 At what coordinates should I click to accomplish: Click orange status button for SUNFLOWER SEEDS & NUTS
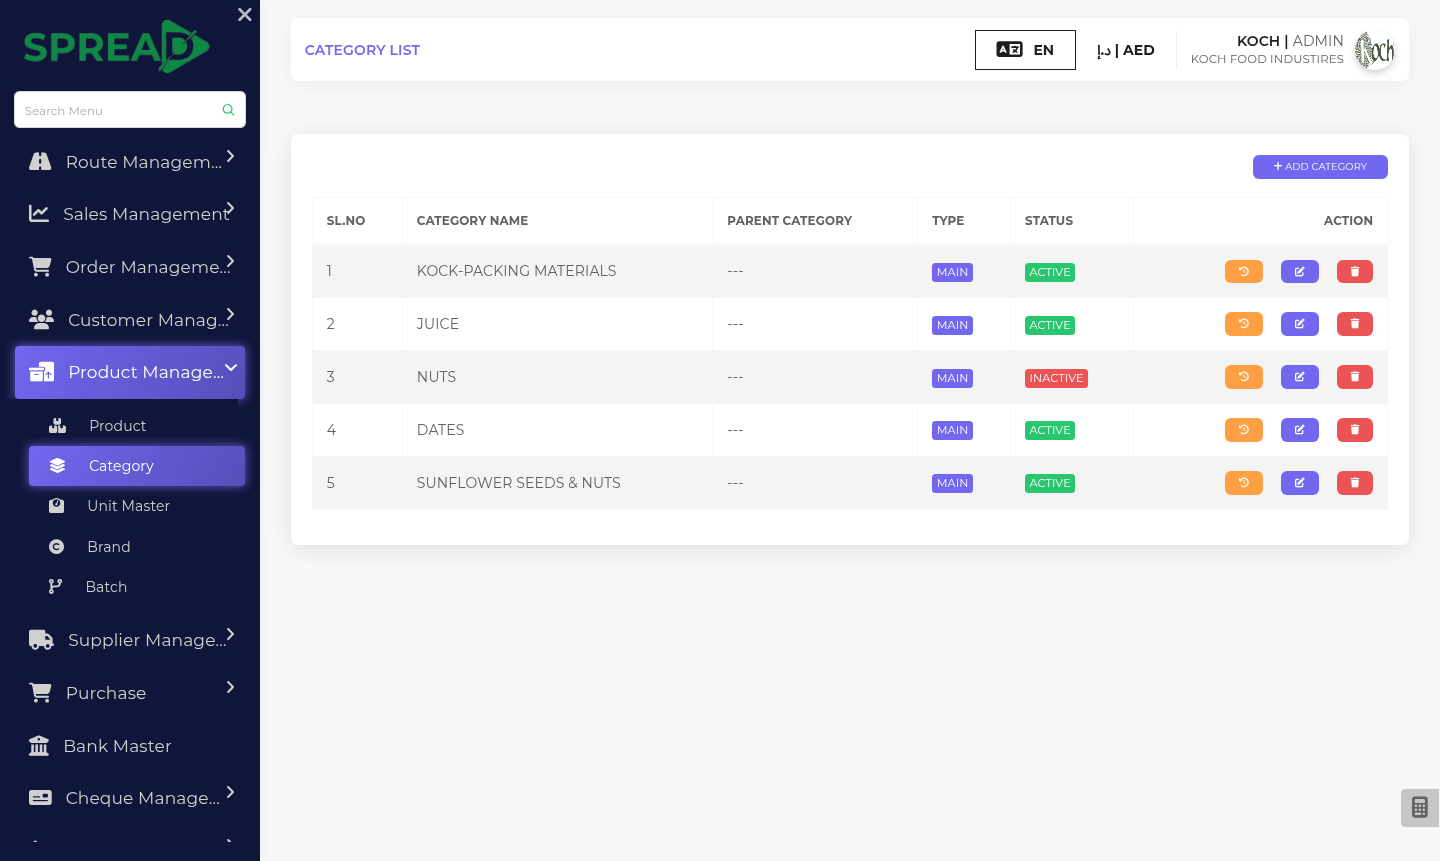point(1244,483)
